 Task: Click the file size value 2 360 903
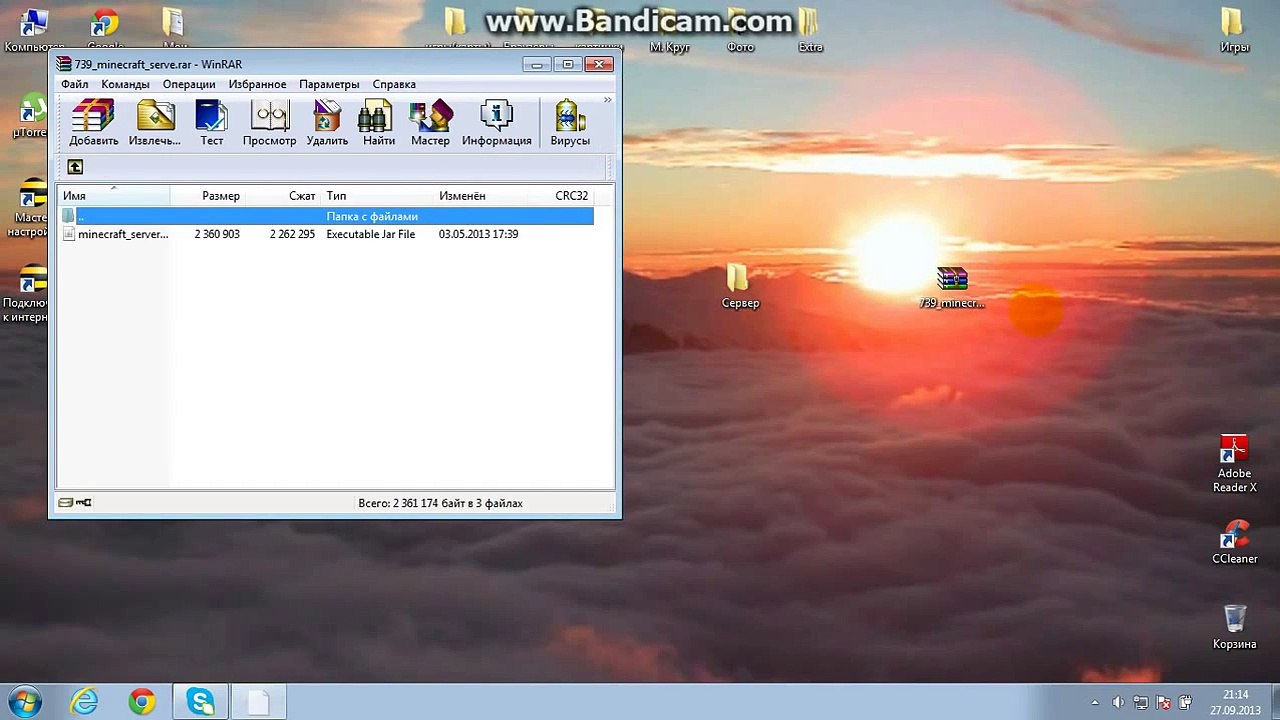click(x=217, y=234)
